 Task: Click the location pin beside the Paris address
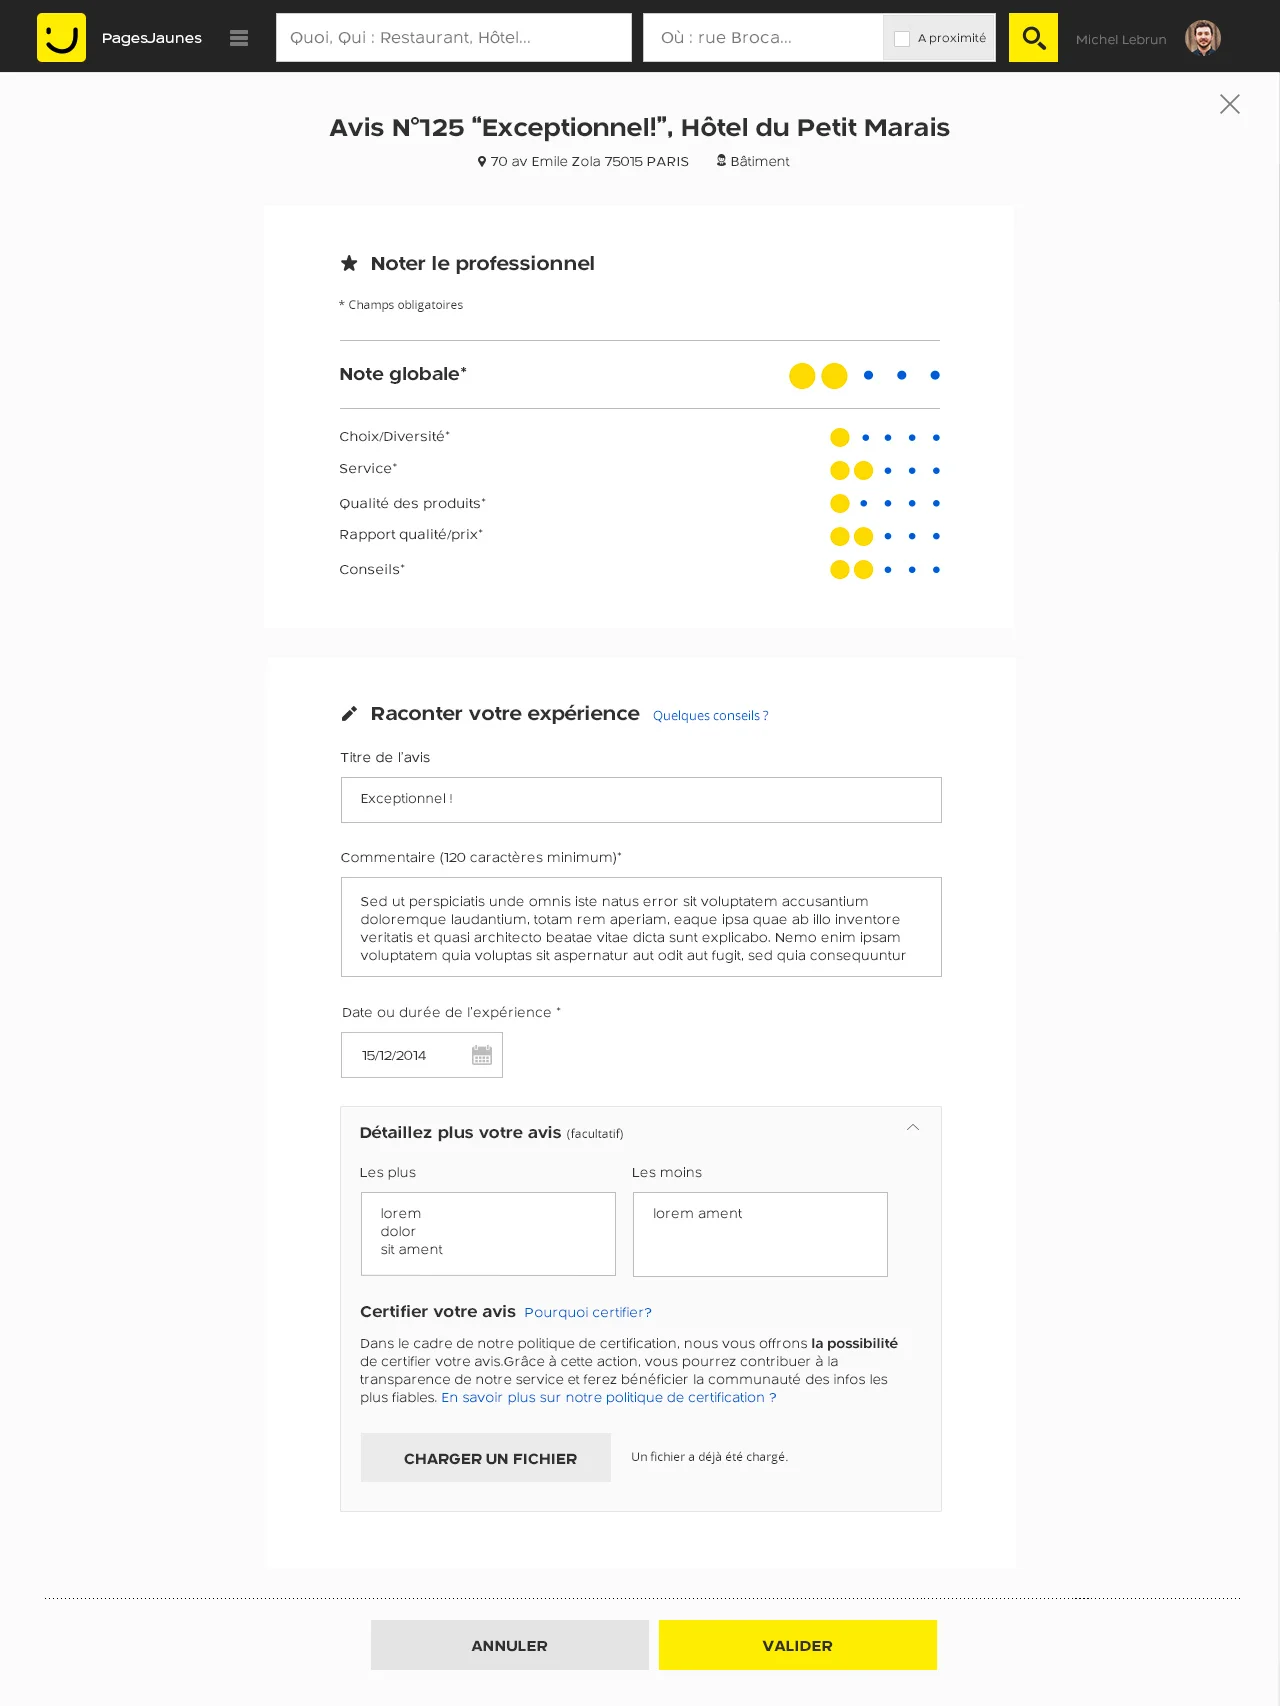tap(481, 160)
